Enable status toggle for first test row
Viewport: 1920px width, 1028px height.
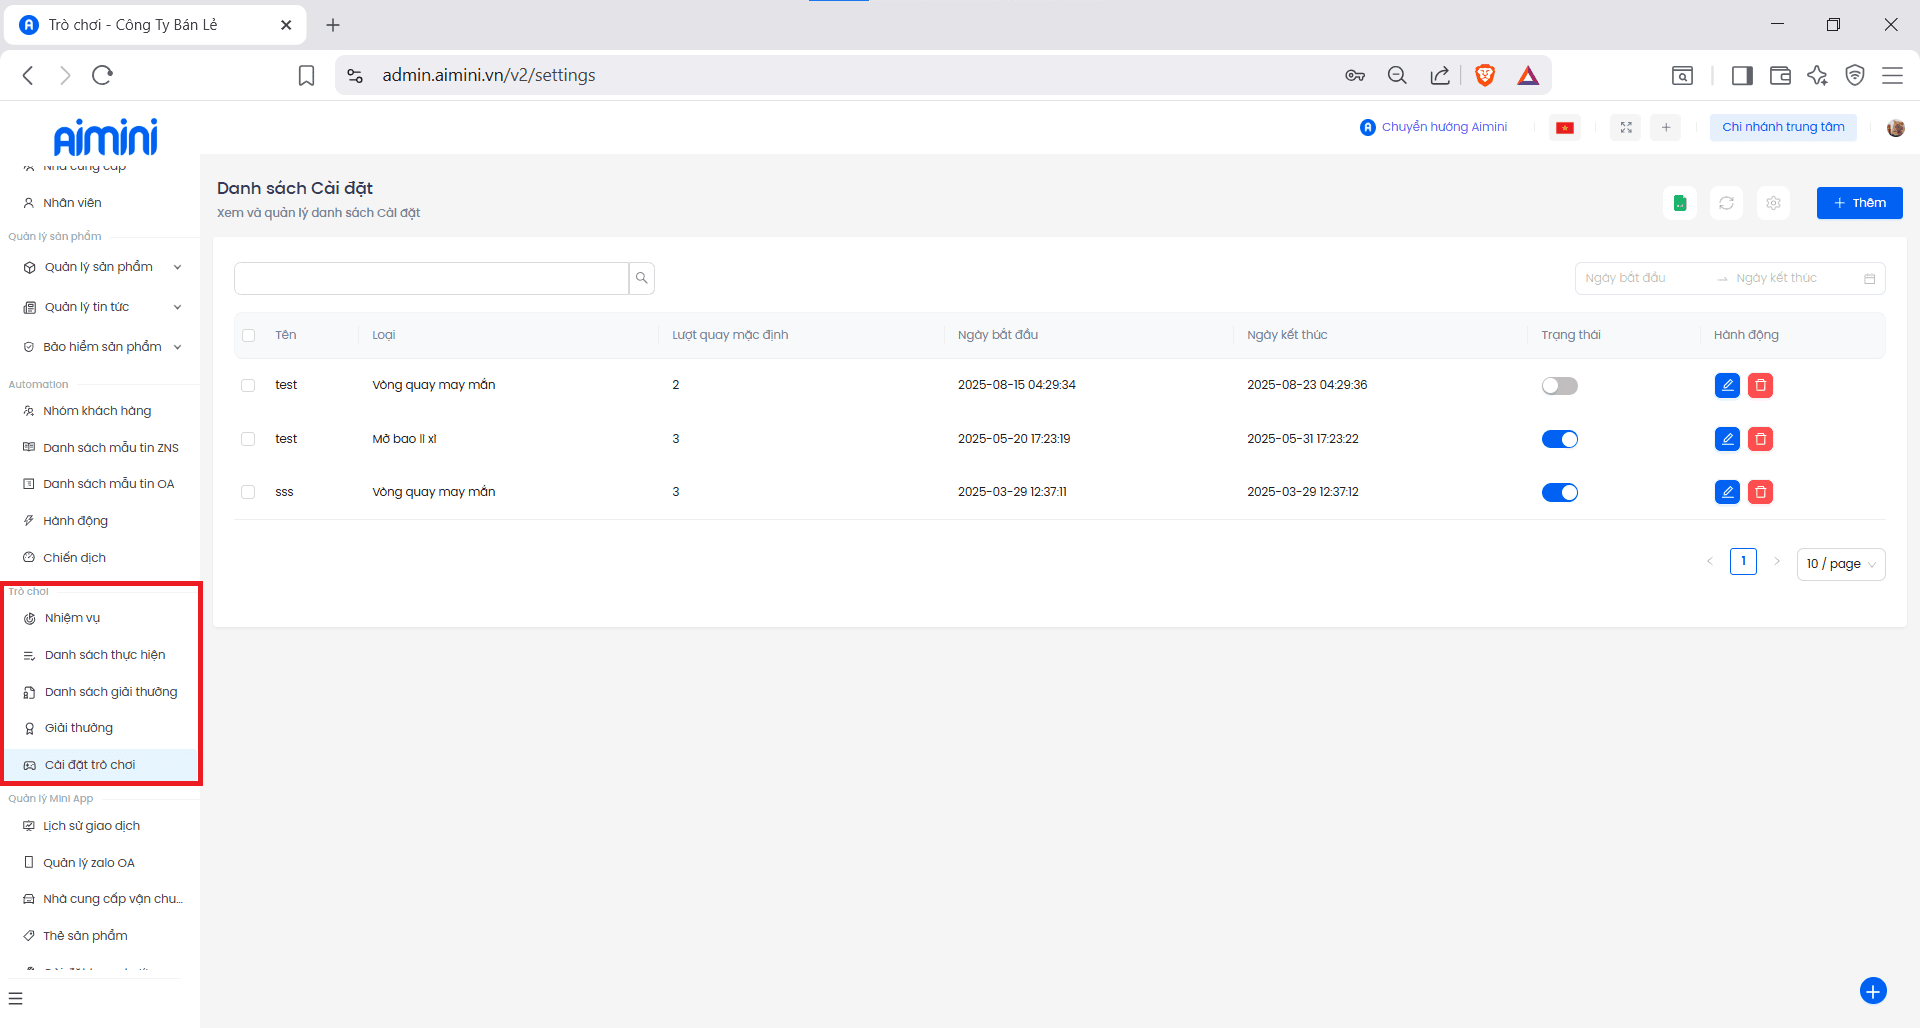pos(1559,386)
